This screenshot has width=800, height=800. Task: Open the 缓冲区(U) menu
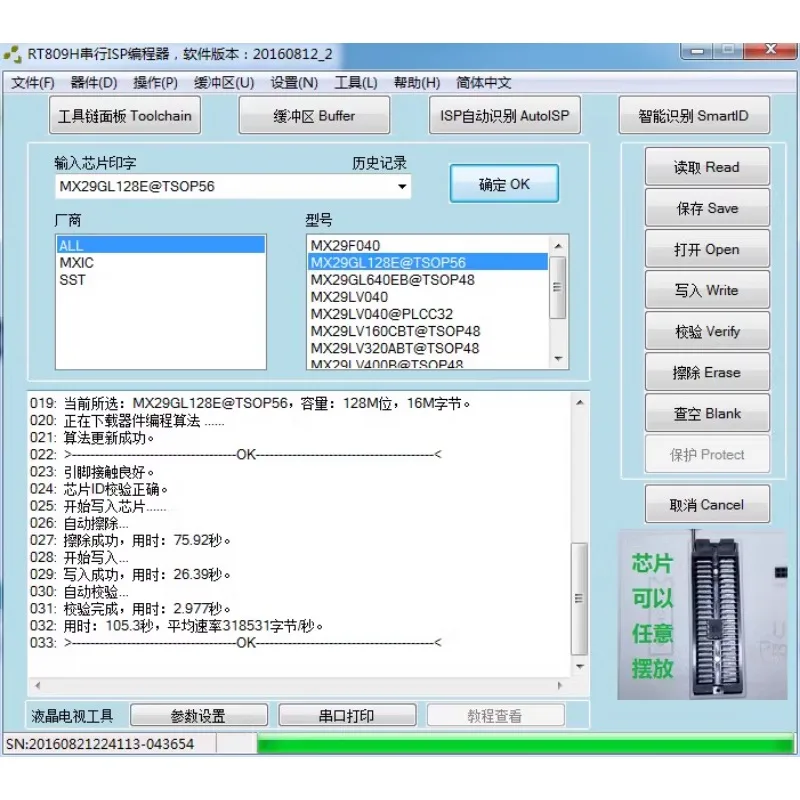tap(224, 83)
